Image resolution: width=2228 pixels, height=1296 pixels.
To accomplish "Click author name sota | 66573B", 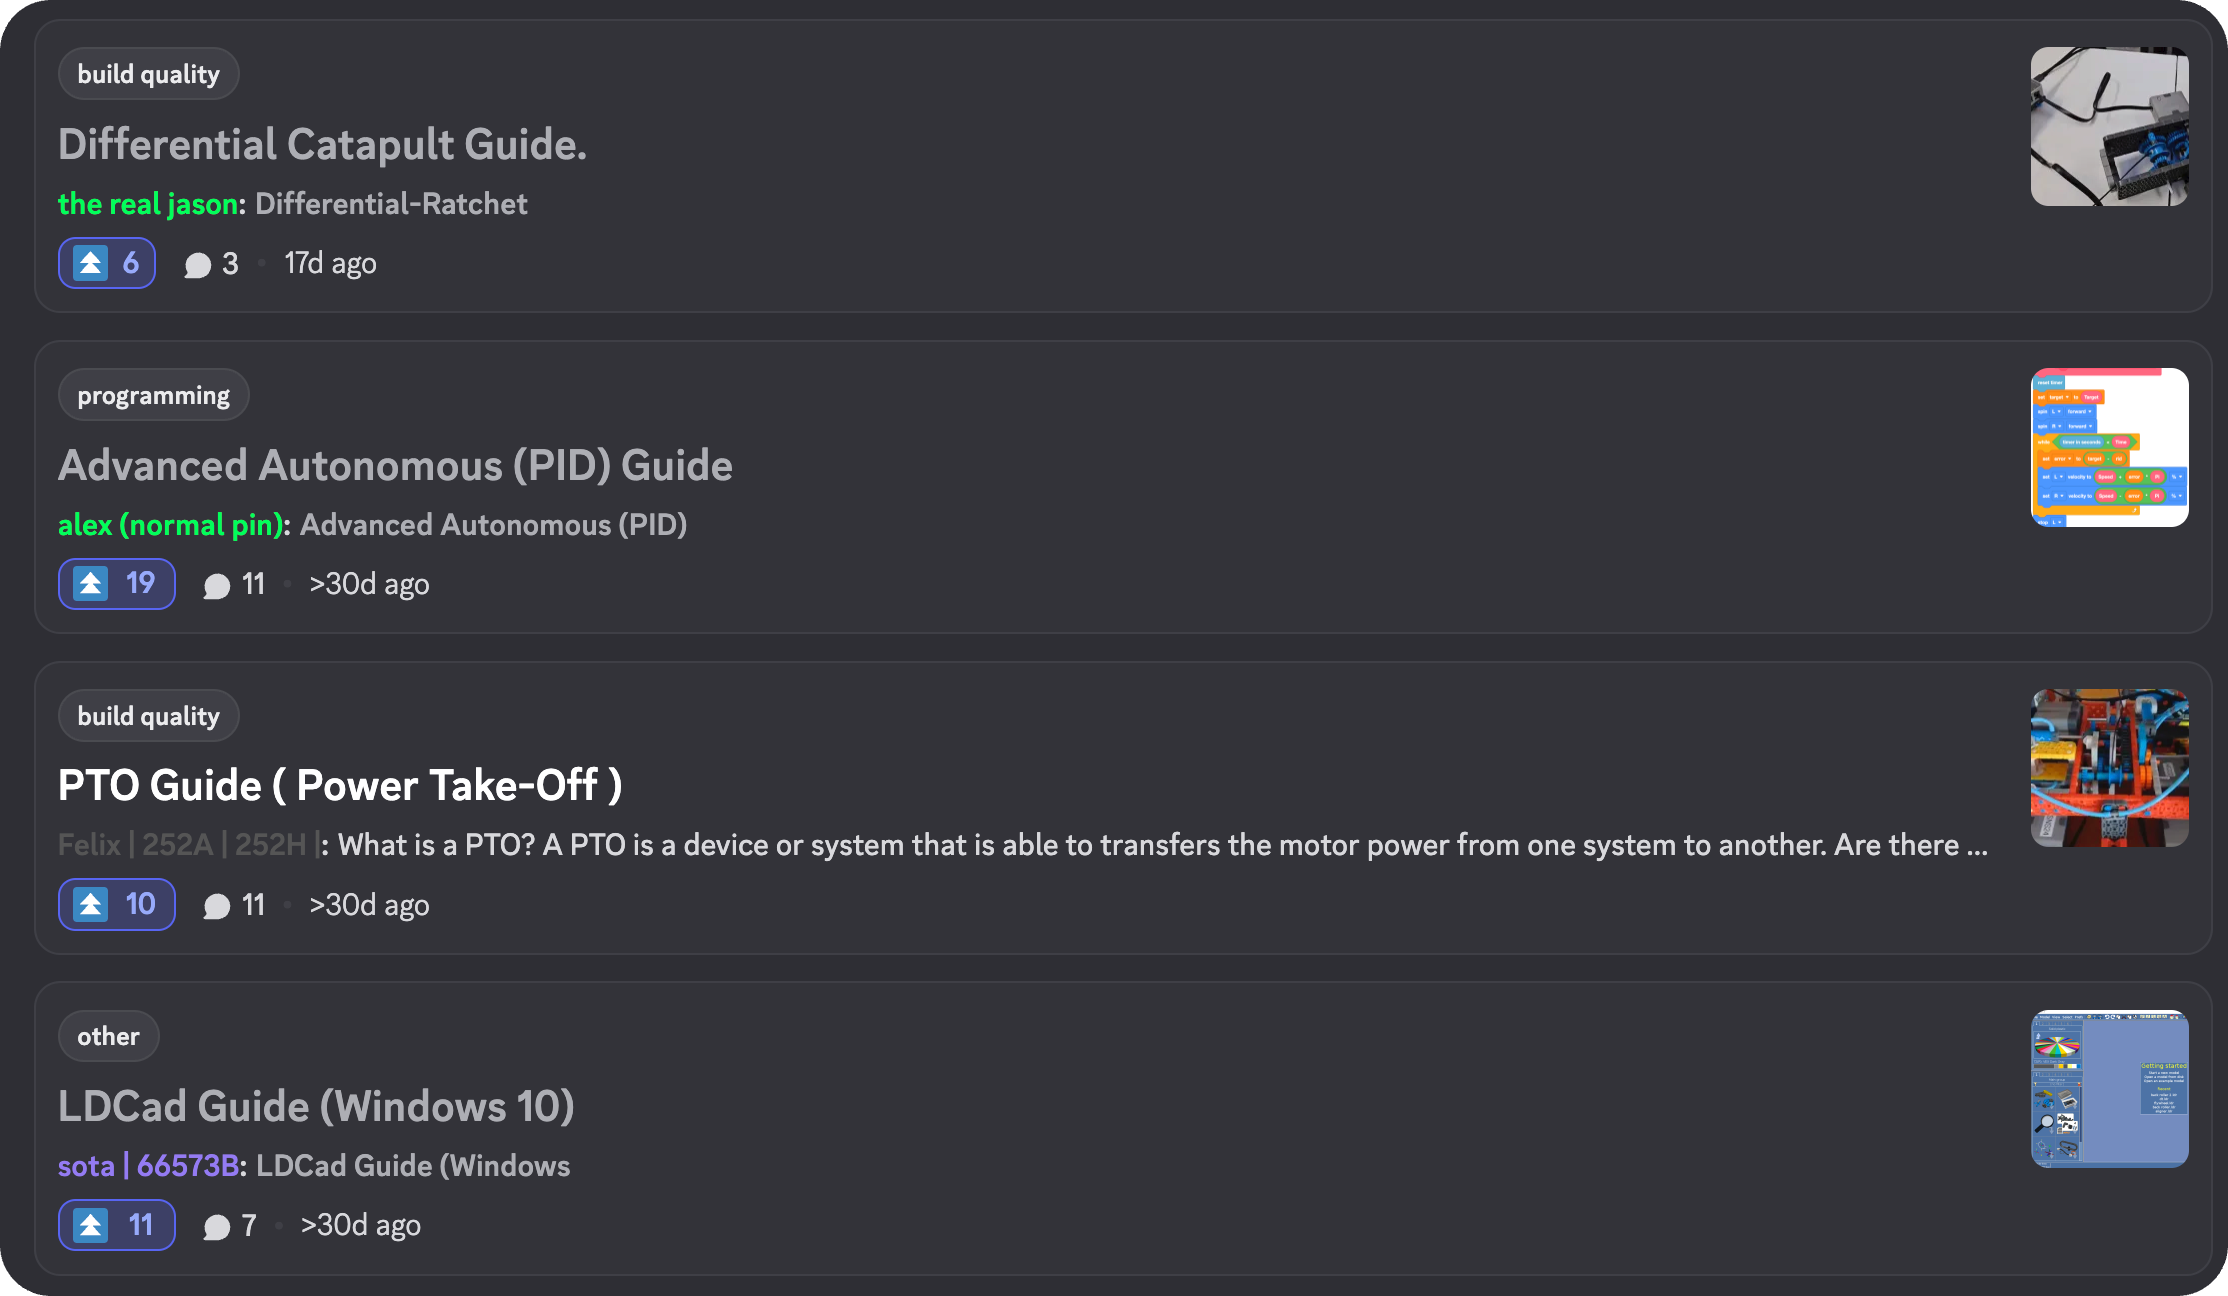I will 148,1166.
